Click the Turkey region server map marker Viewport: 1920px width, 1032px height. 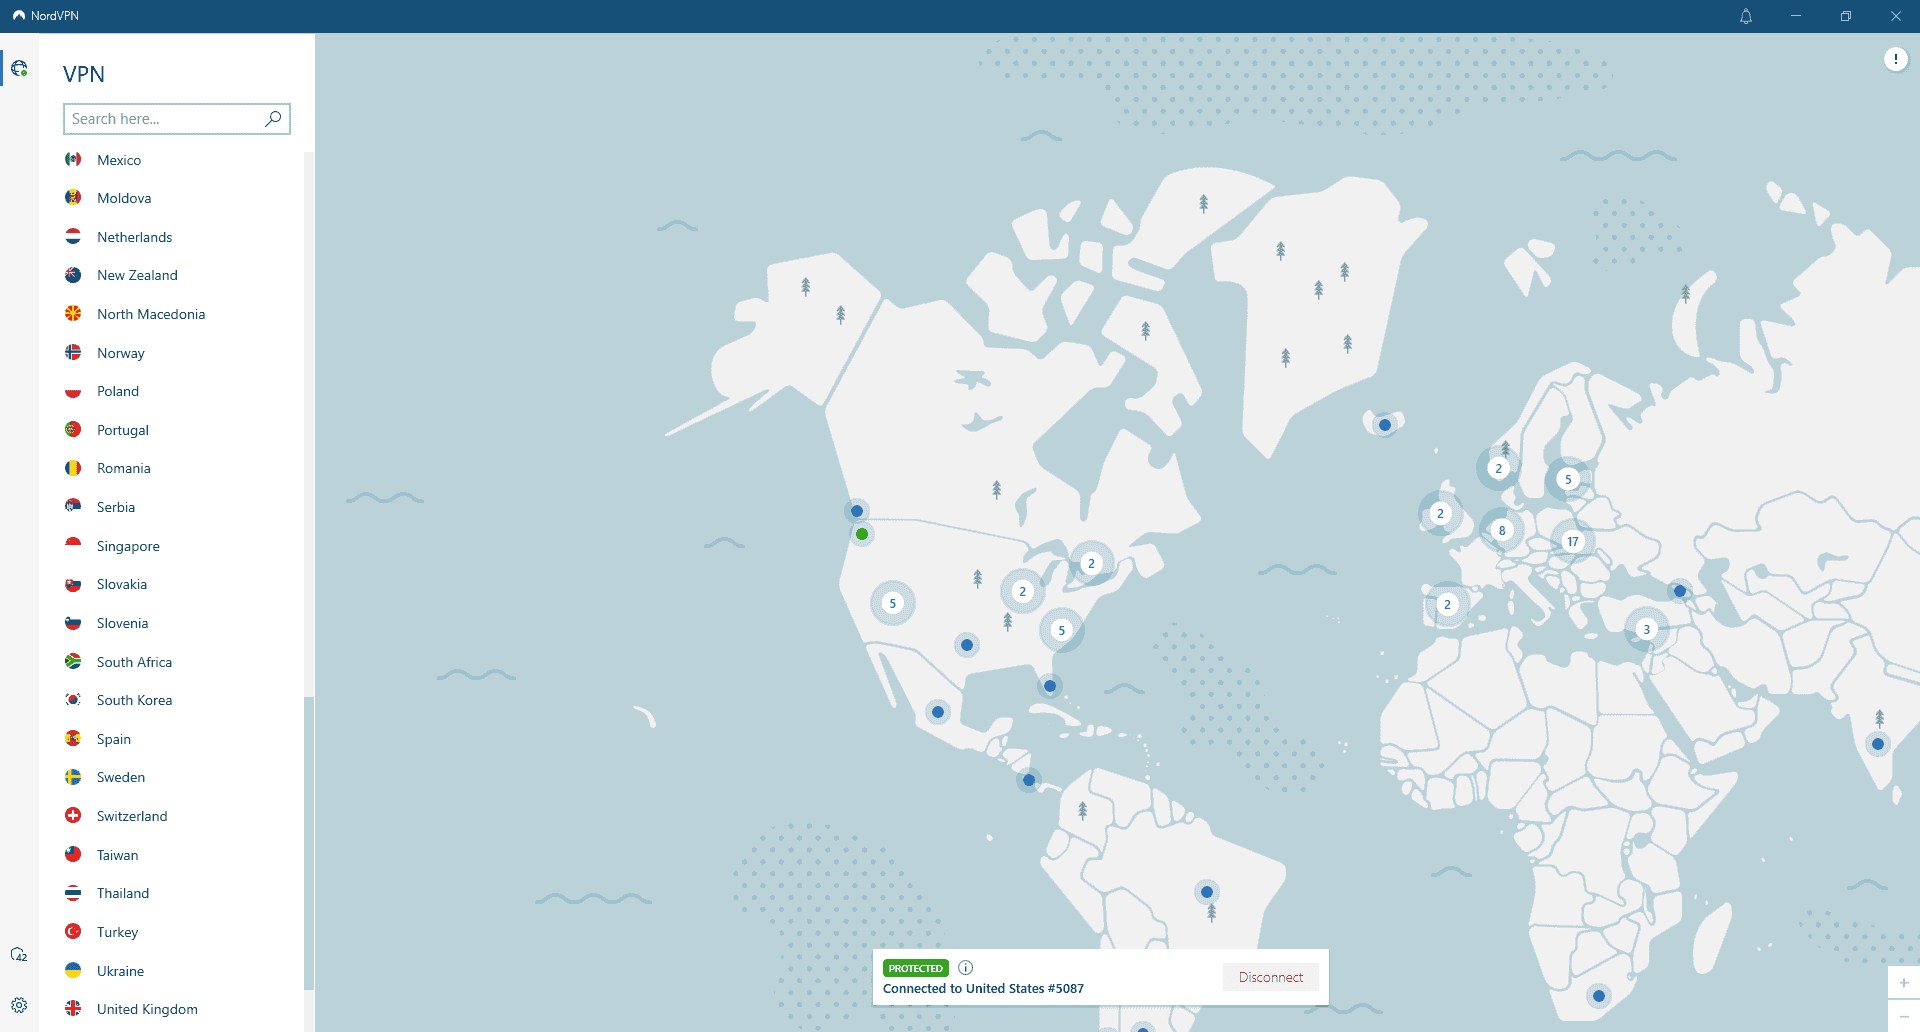(1680, 592)
